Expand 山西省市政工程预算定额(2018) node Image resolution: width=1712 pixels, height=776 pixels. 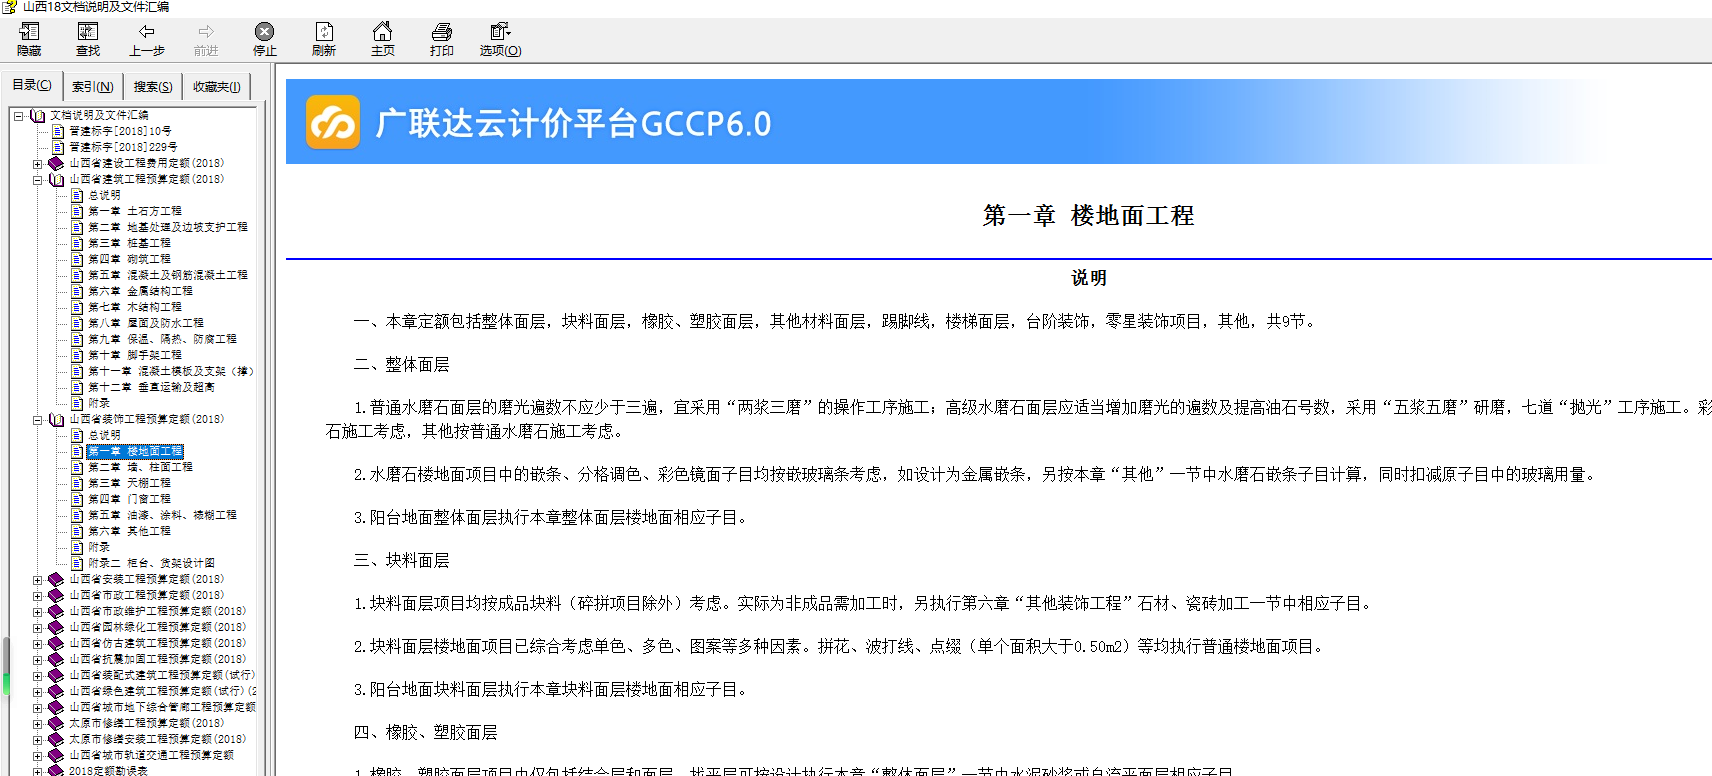(x=38, y=595)
